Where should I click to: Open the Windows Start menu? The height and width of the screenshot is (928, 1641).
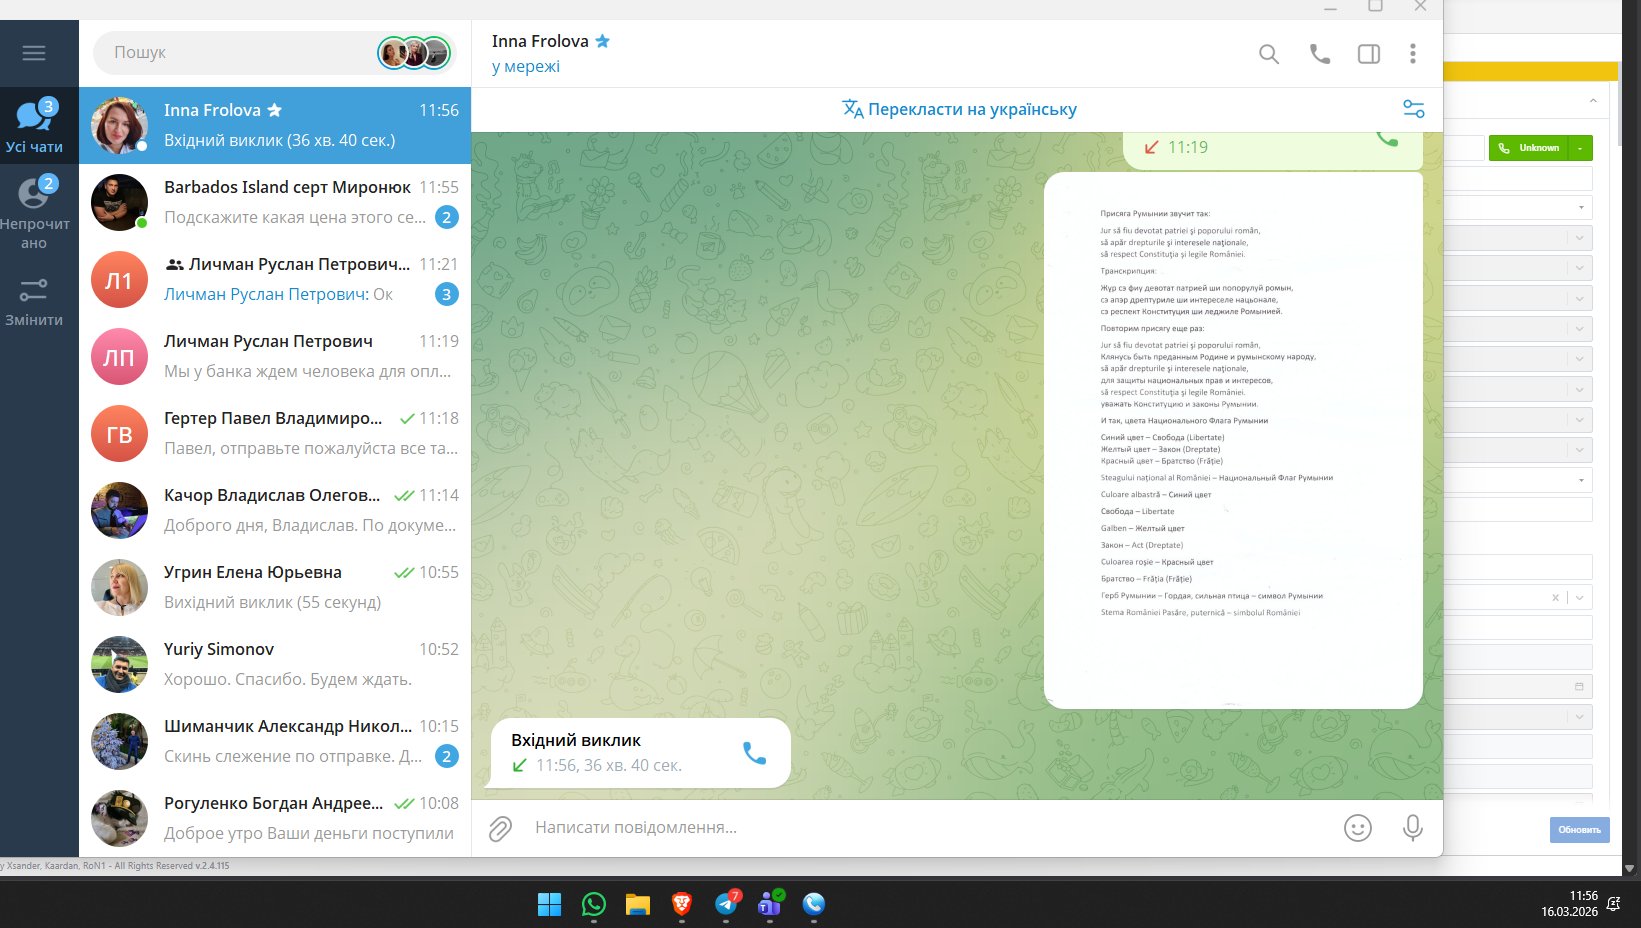550,904
